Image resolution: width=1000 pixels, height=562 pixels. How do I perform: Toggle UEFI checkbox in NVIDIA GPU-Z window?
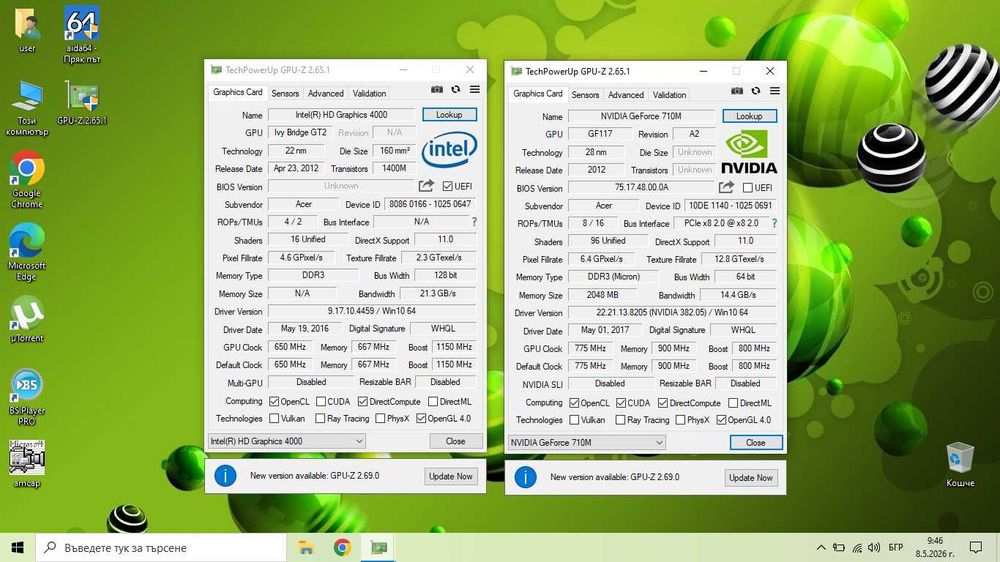click(748, 188)
